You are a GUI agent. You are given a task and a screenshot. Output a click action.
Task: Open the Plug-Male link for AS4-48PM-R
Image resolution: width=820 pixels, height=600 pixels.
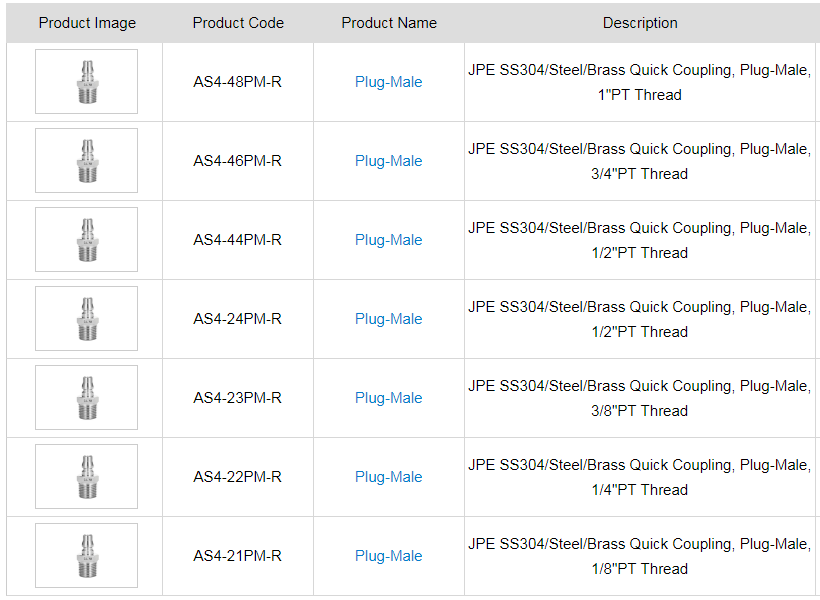pos(388,82)
